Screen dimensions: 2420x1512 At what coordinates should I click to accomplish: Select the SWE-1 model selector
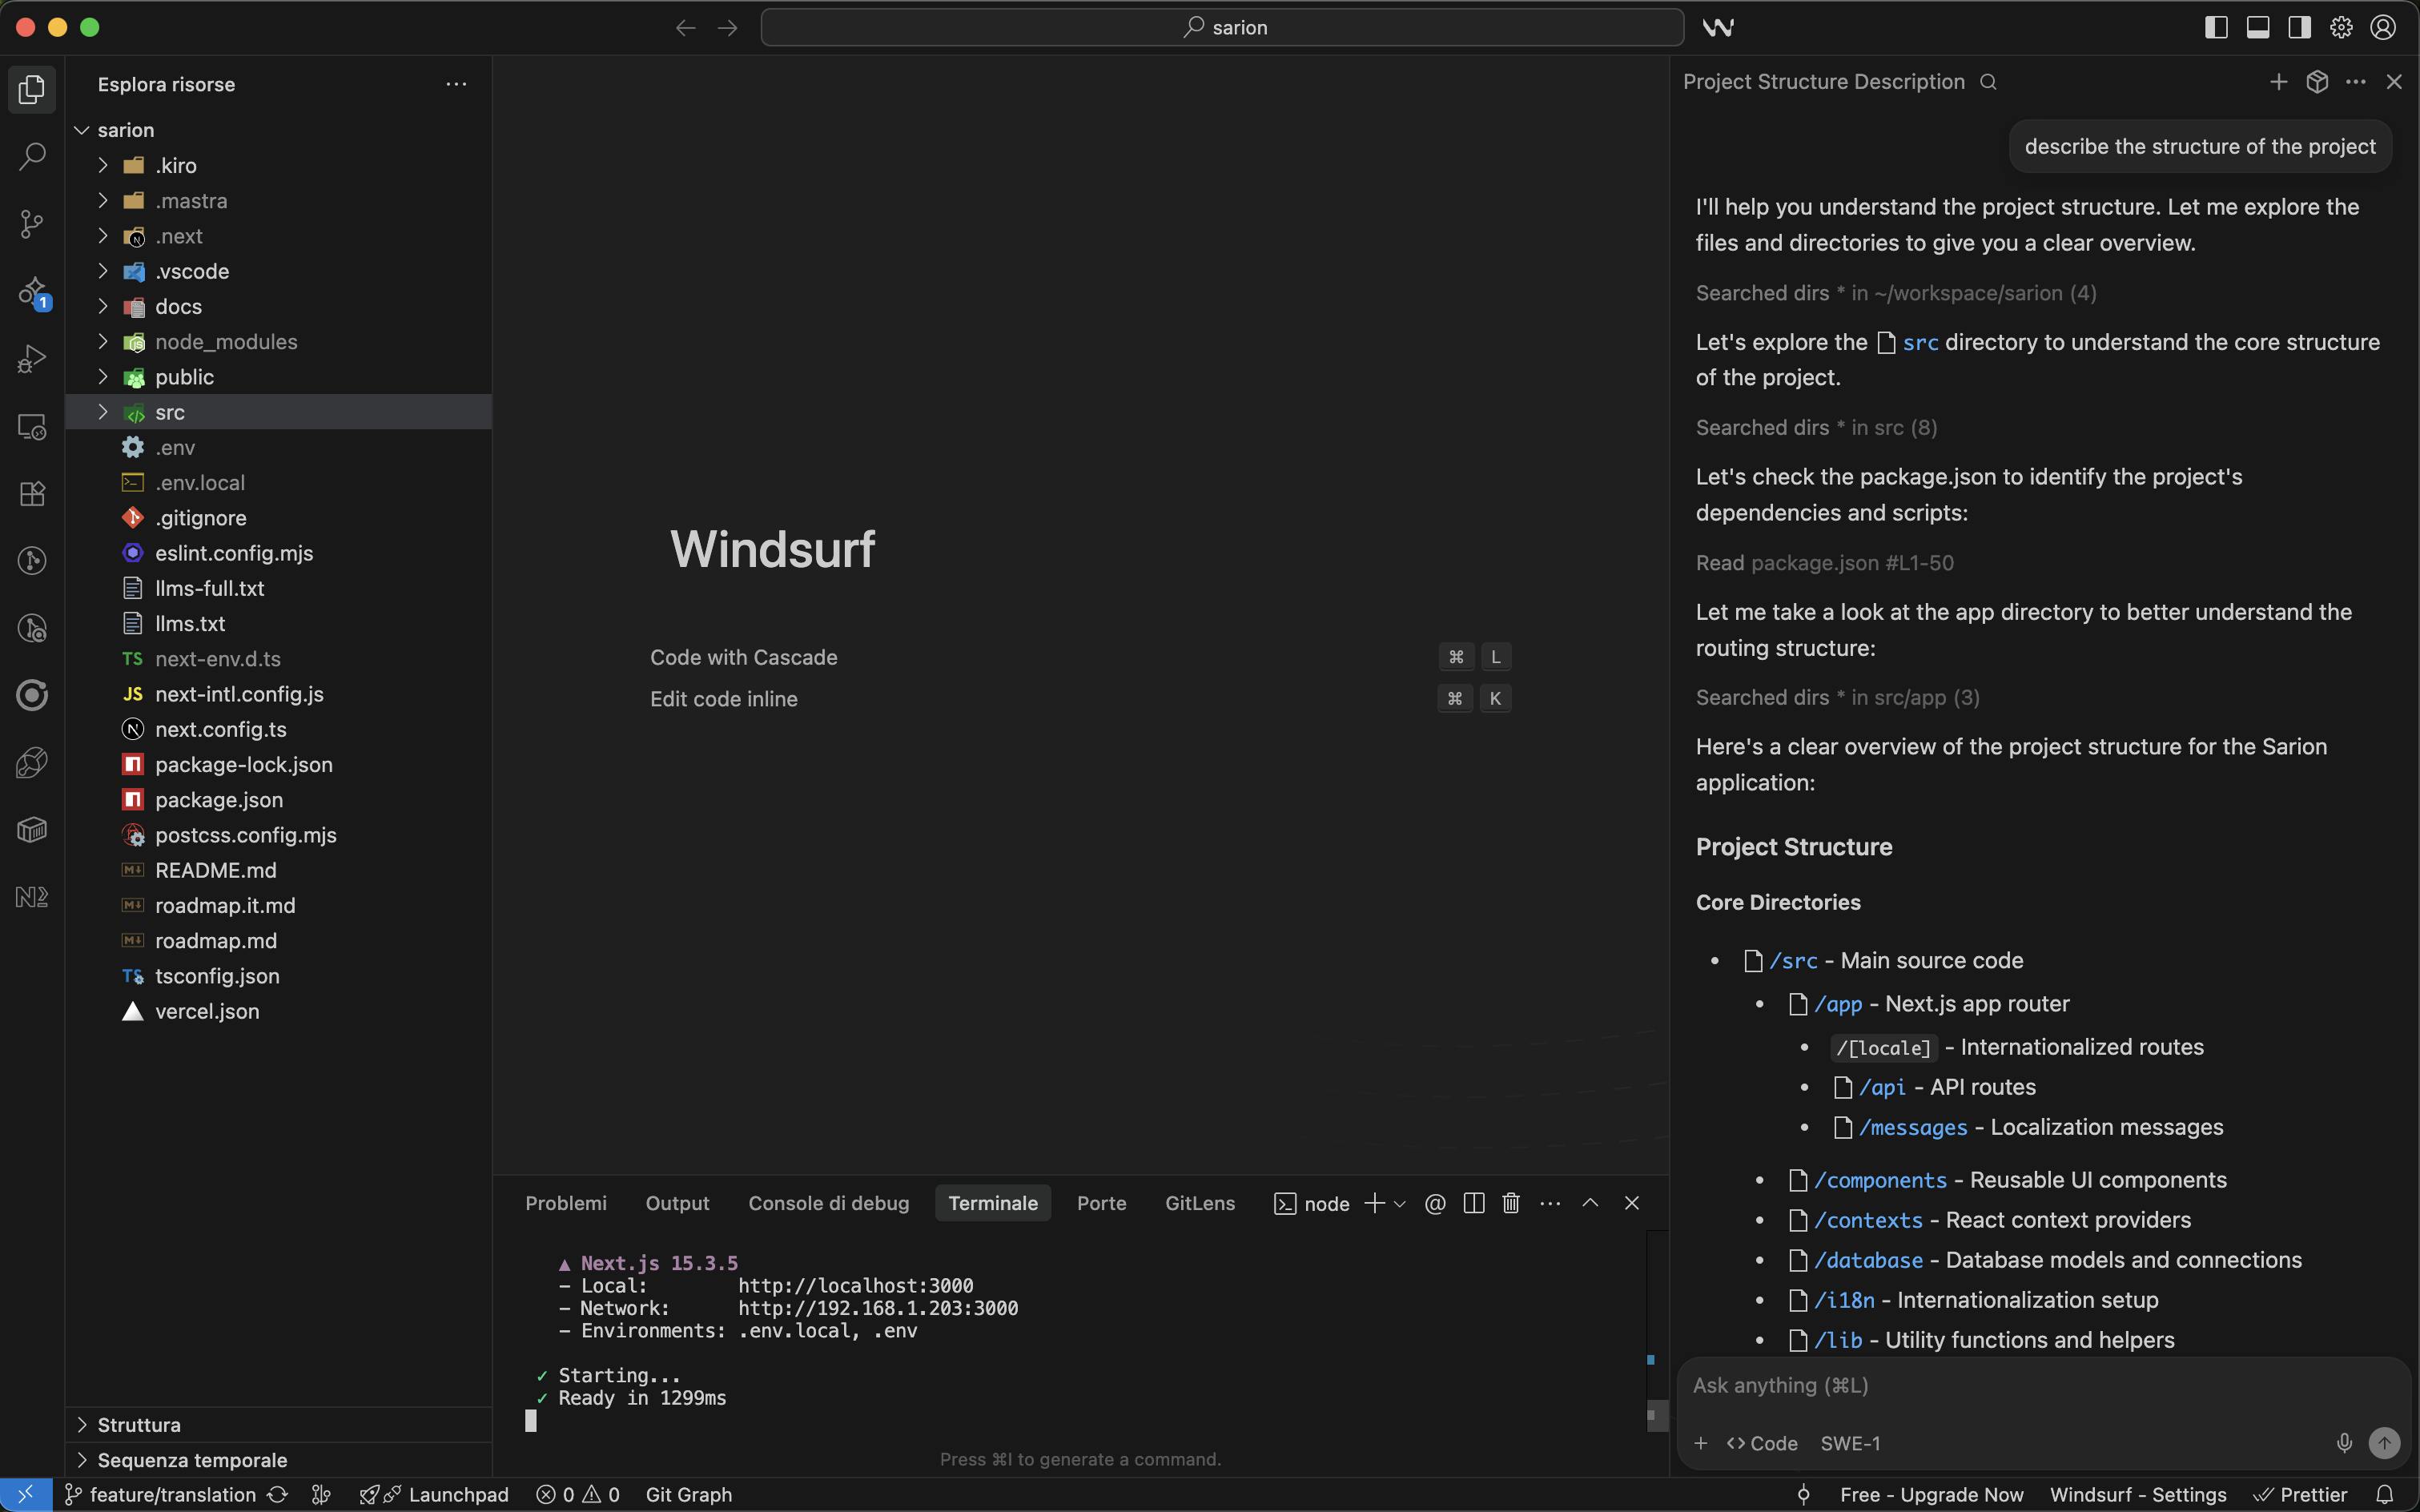1850,1443
